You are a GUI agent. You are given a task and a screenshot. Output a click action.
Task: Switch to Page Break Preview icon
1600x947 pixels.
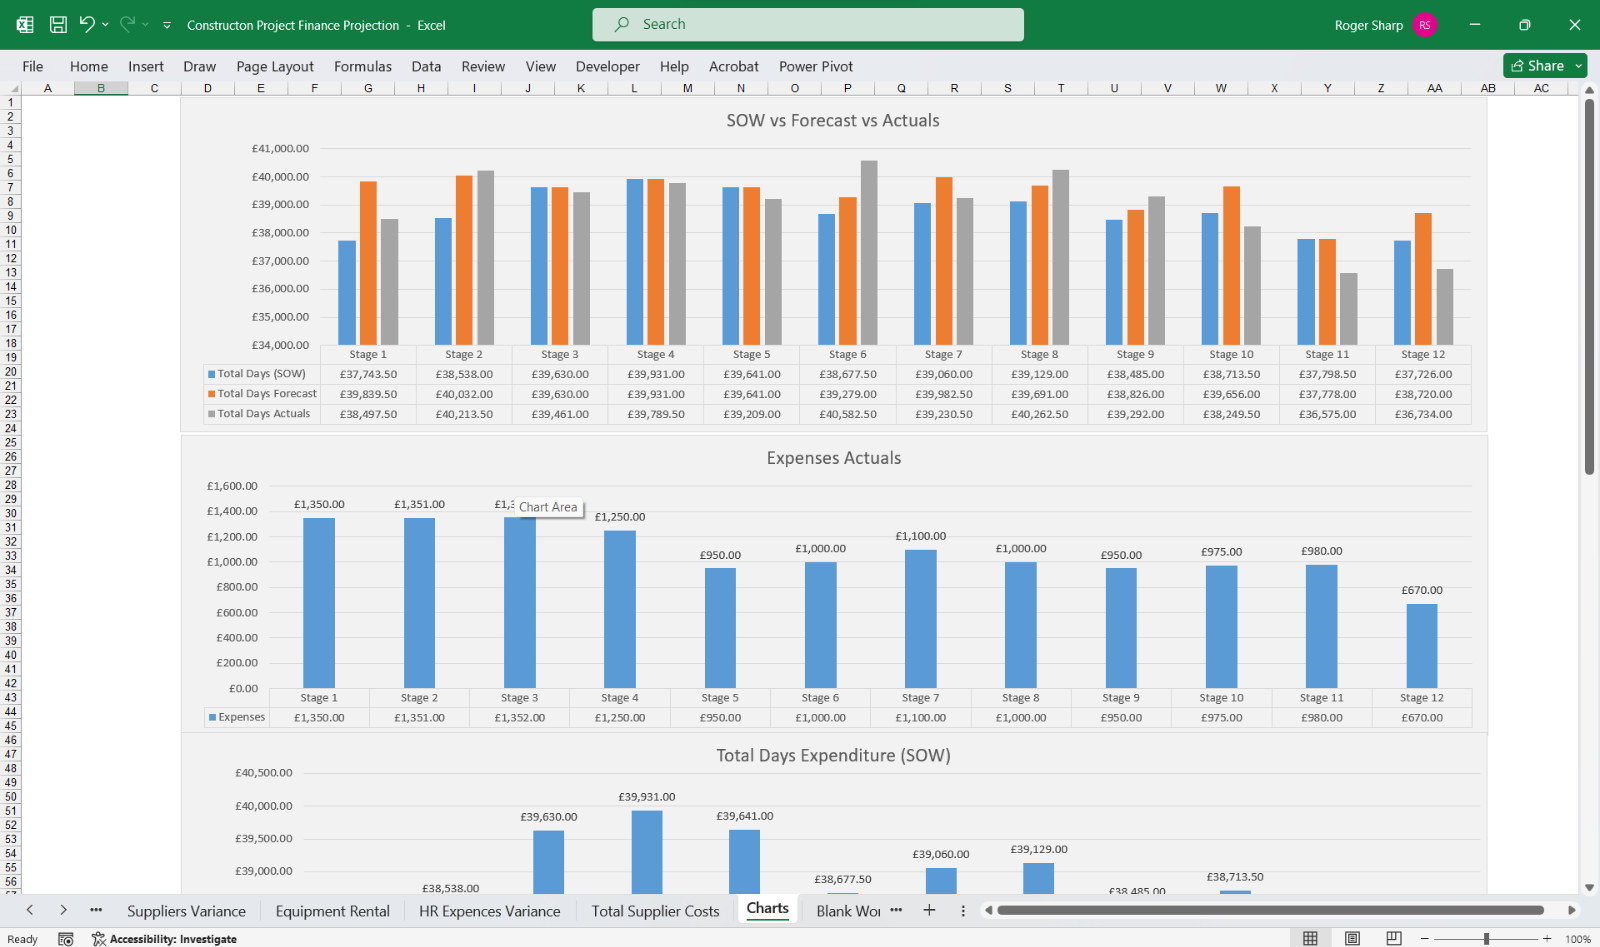pyautogui.click(x=1394, y=938)
